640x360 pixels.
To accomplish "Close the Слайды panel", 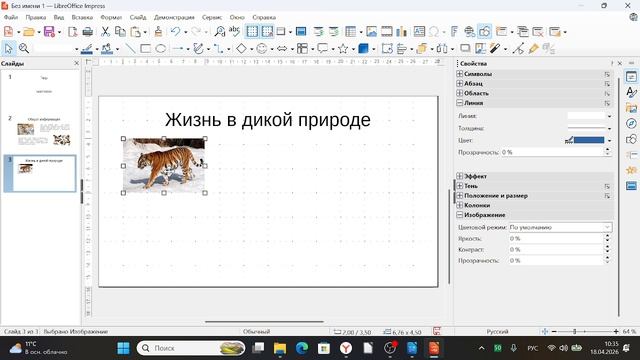I will tap(76, 63).
